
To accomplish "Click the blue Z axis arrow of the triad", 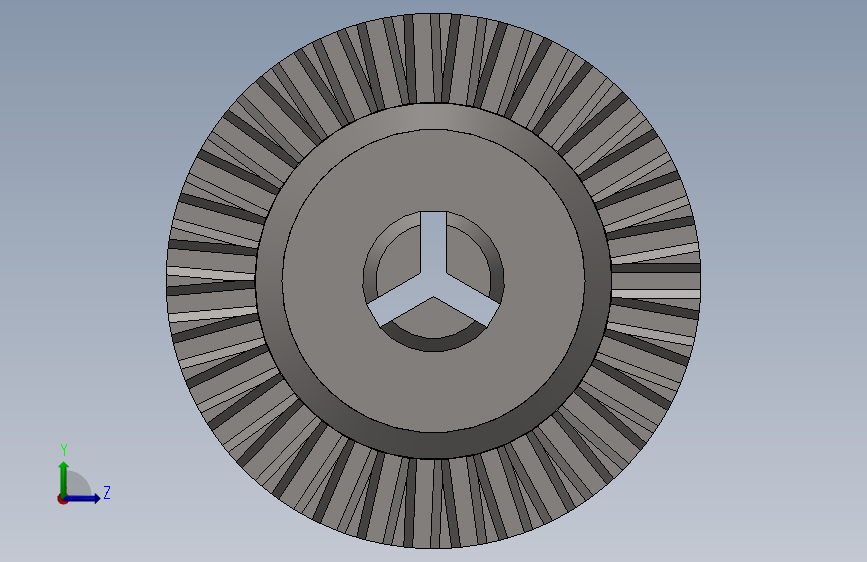I will 83,498.
